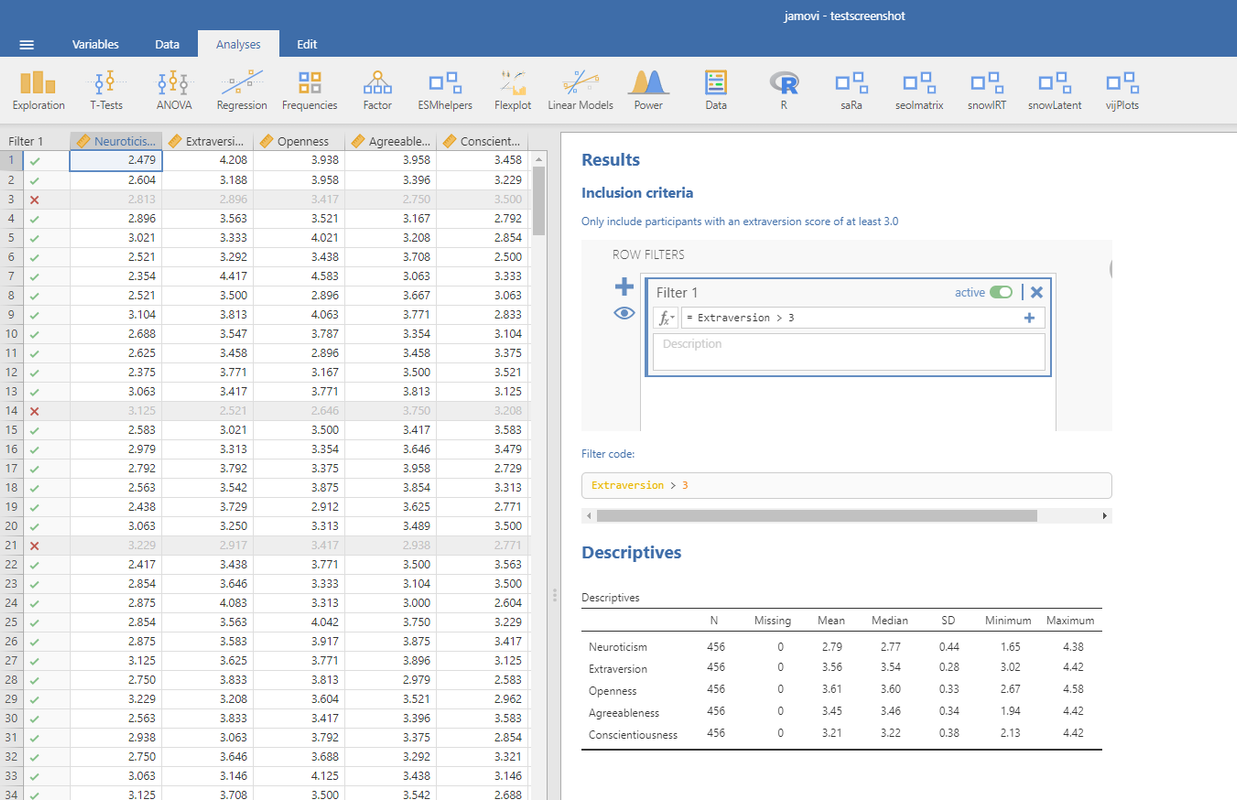Click Conscientiousness row in Descriptives table
Viewport: 1237px width, 800px height.
pos(841,734)
